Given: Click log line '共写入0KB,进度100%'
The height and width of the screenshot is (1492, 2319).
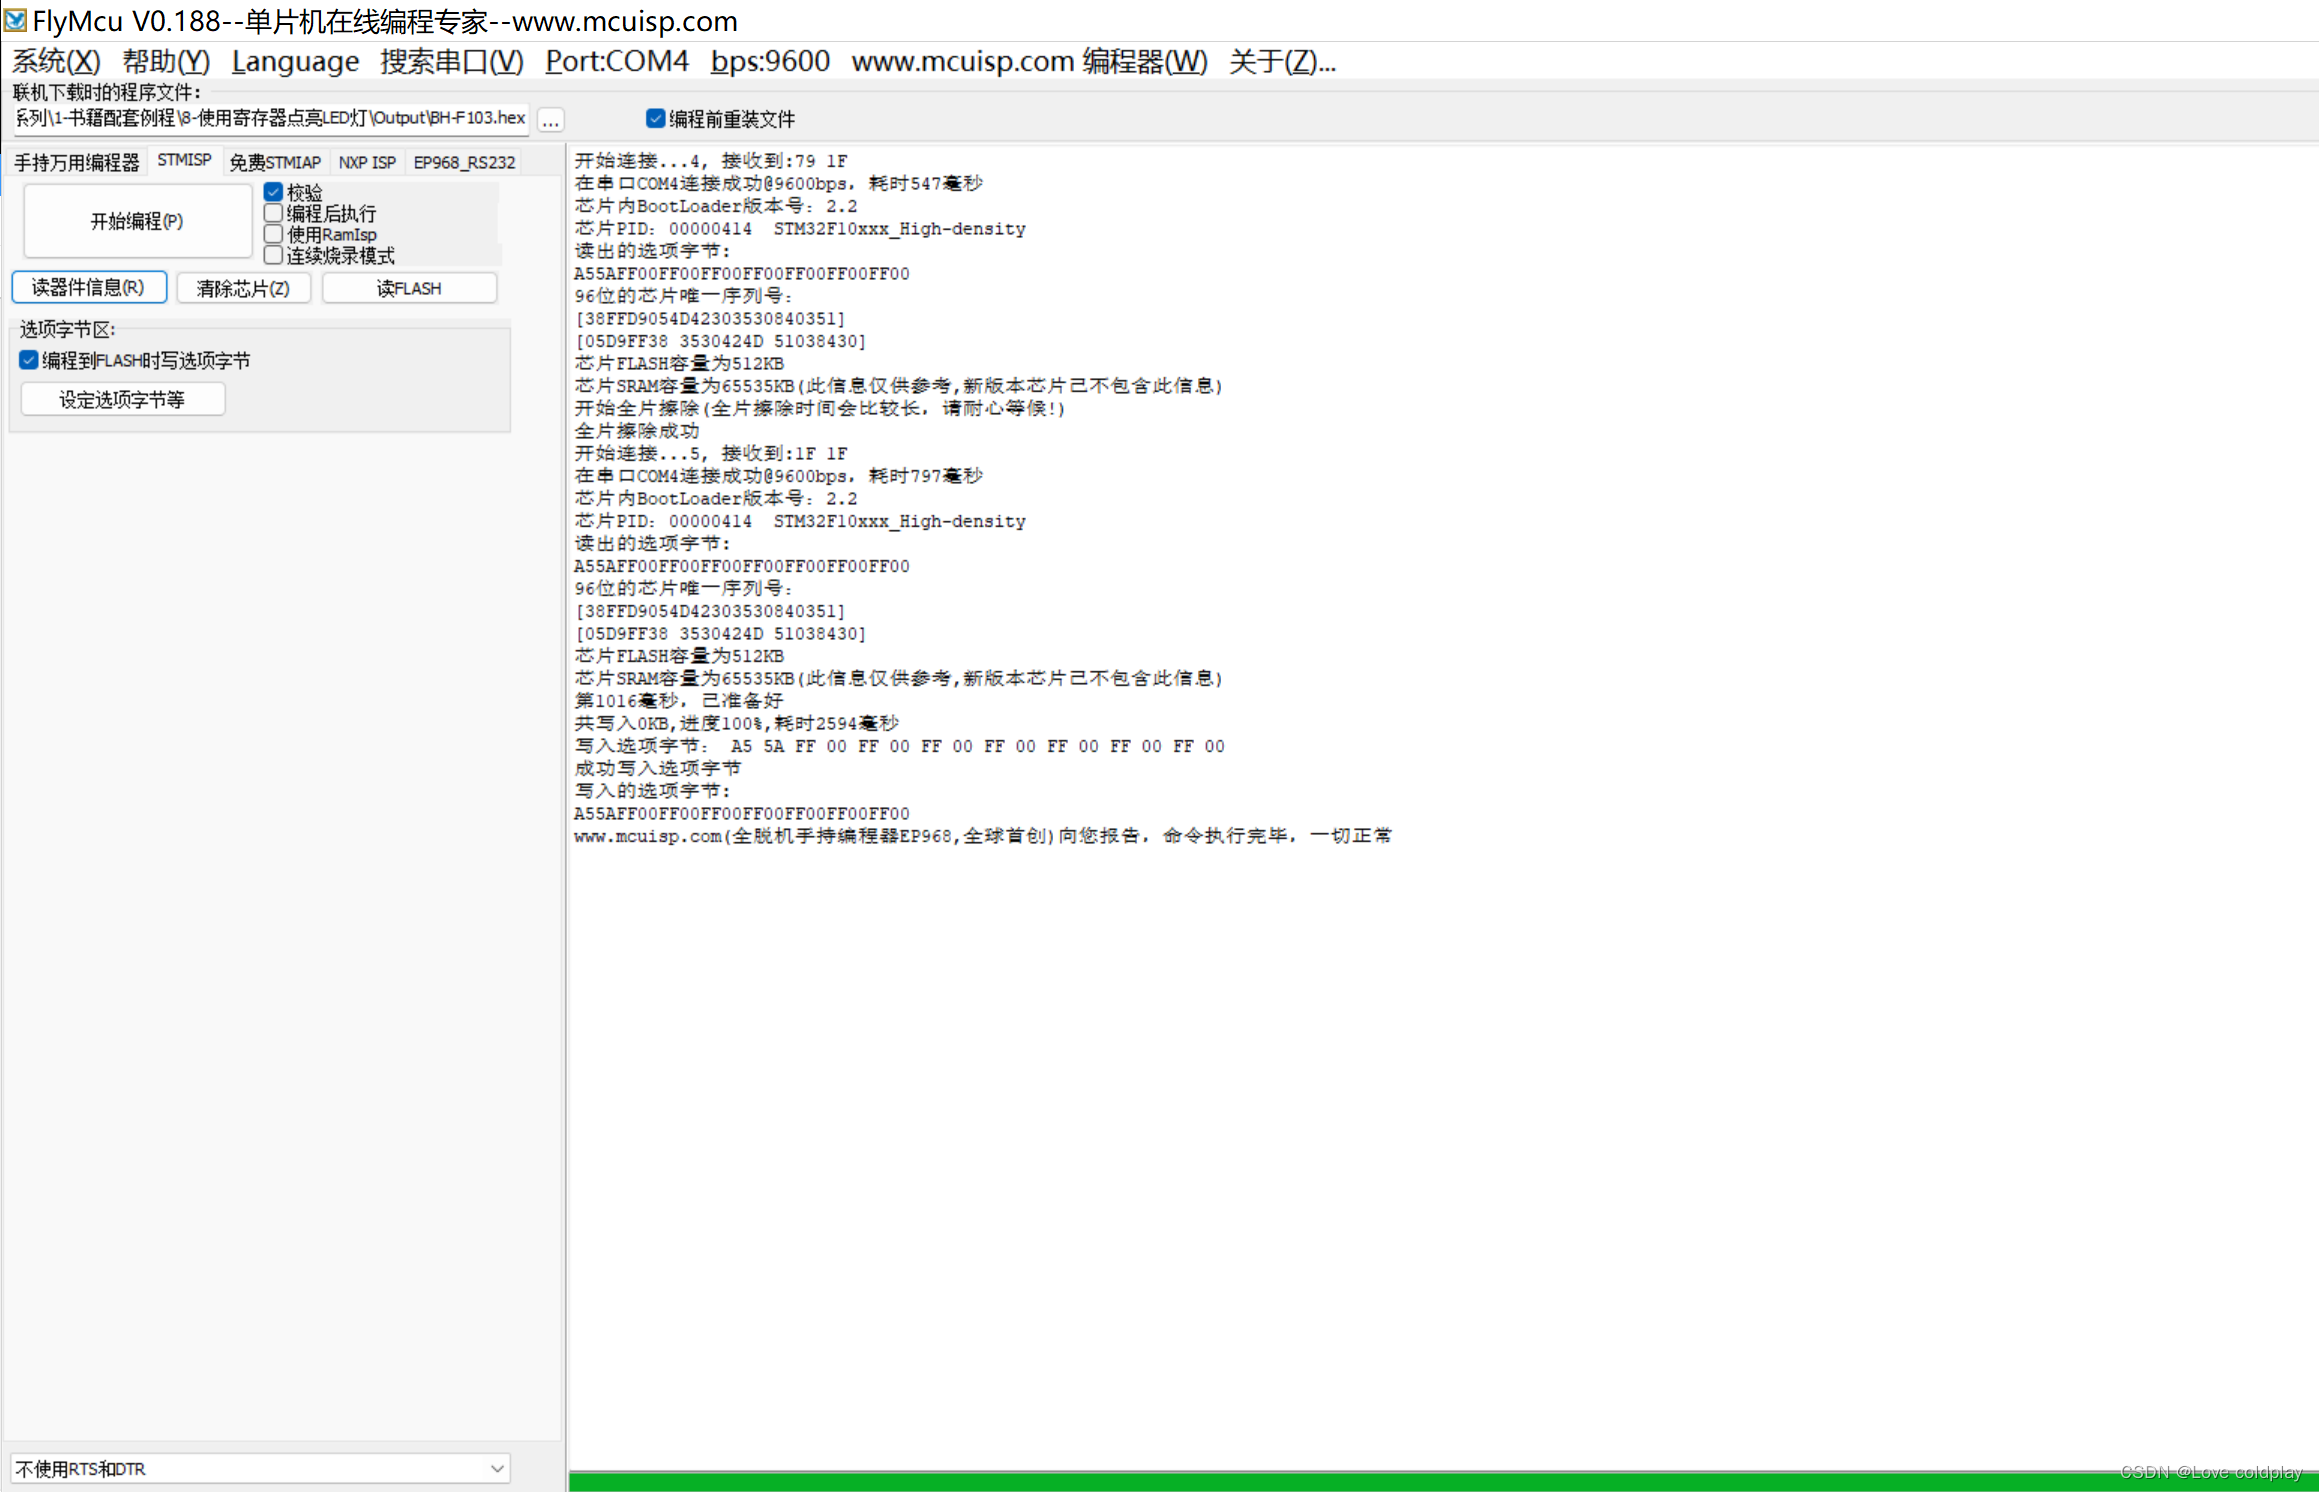Looking at the screenshot, I should coord(736,723).
